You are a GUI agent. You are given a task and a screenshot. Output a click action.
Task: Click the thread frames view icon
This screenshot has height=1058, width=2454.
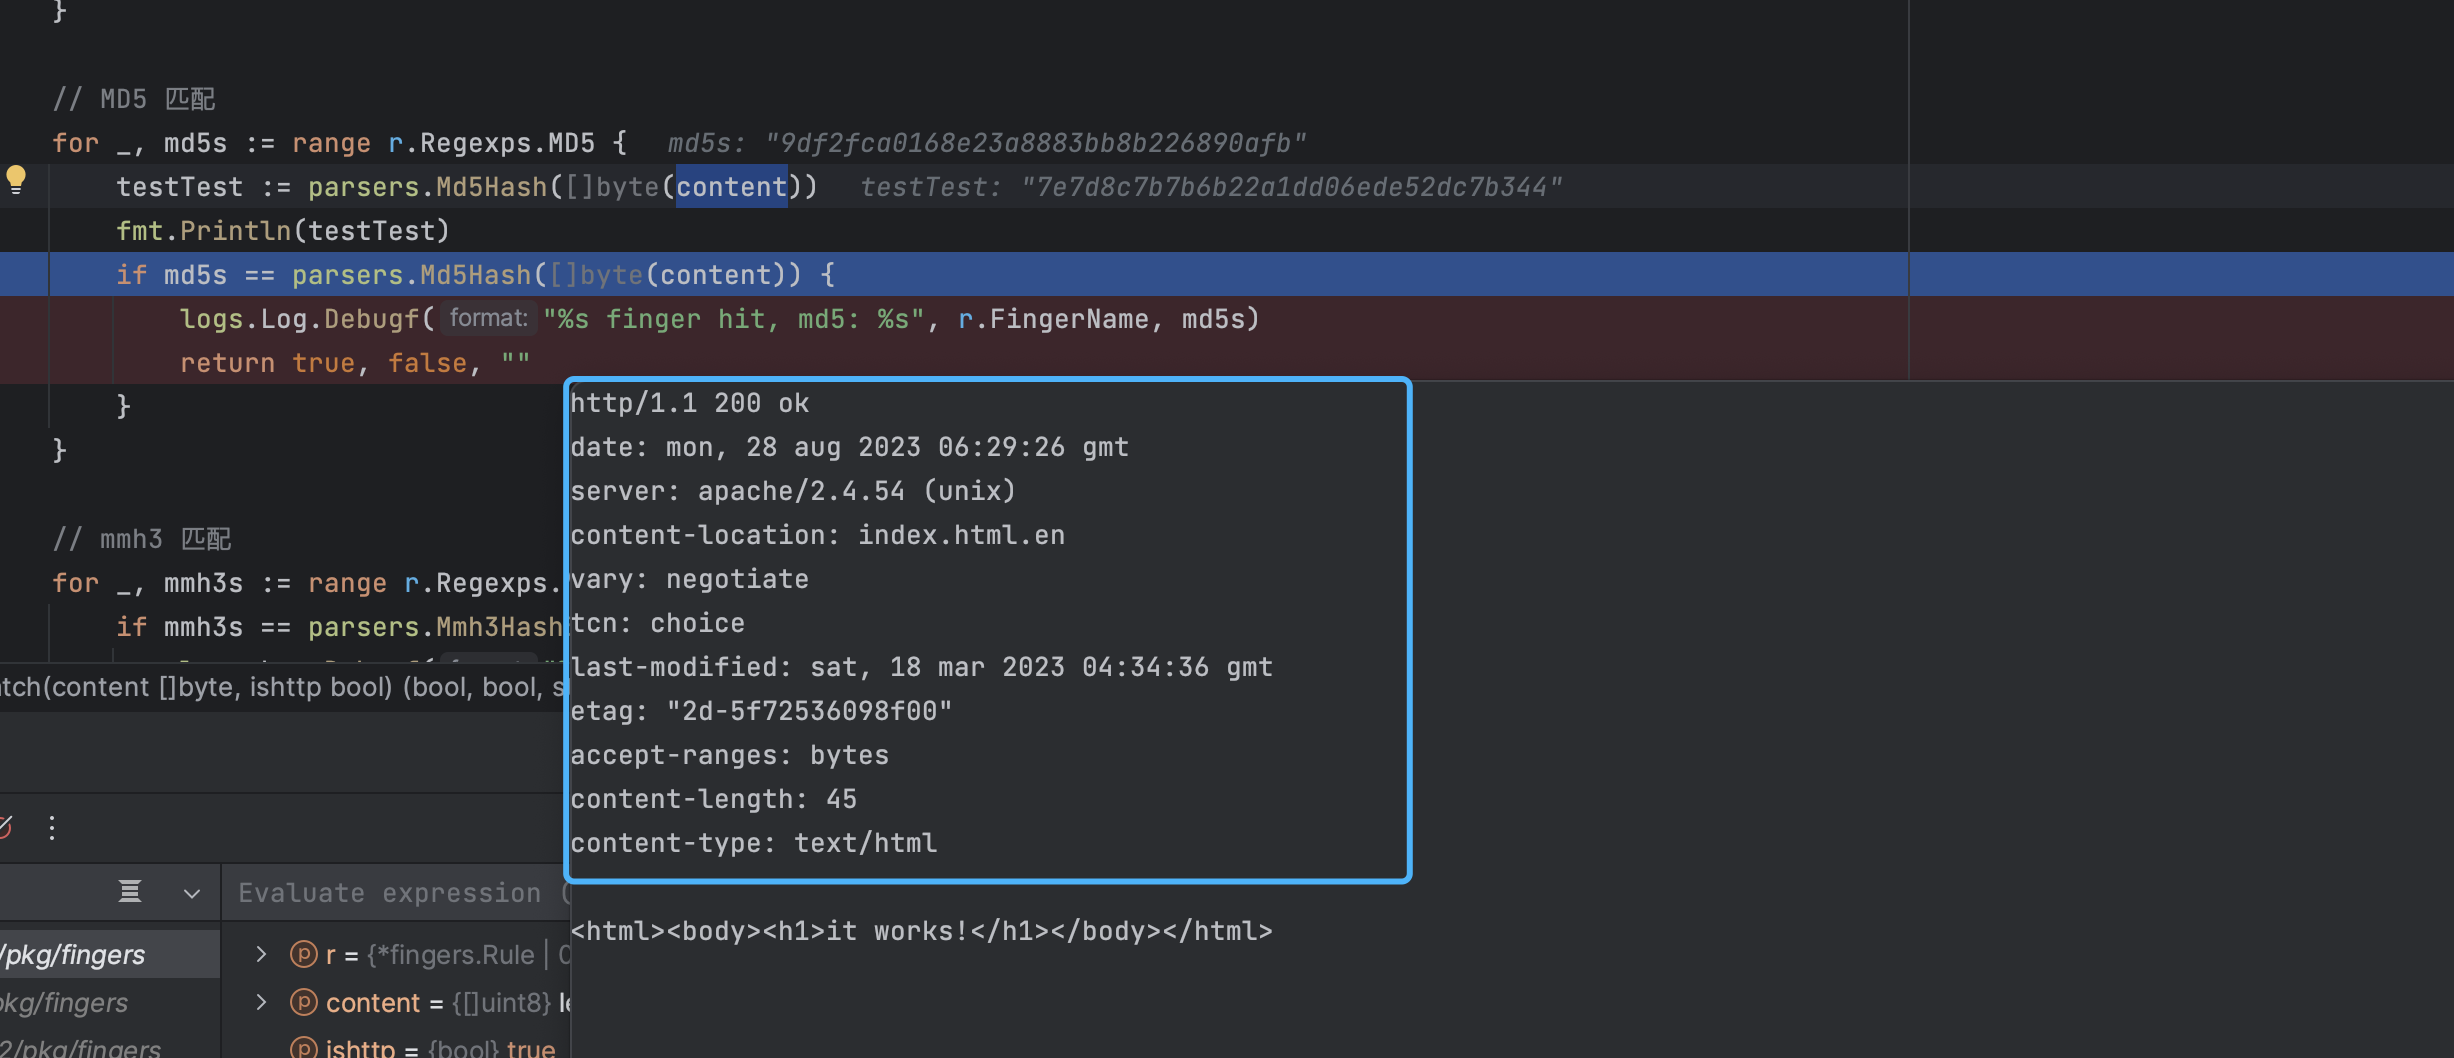tap(130, 892)
